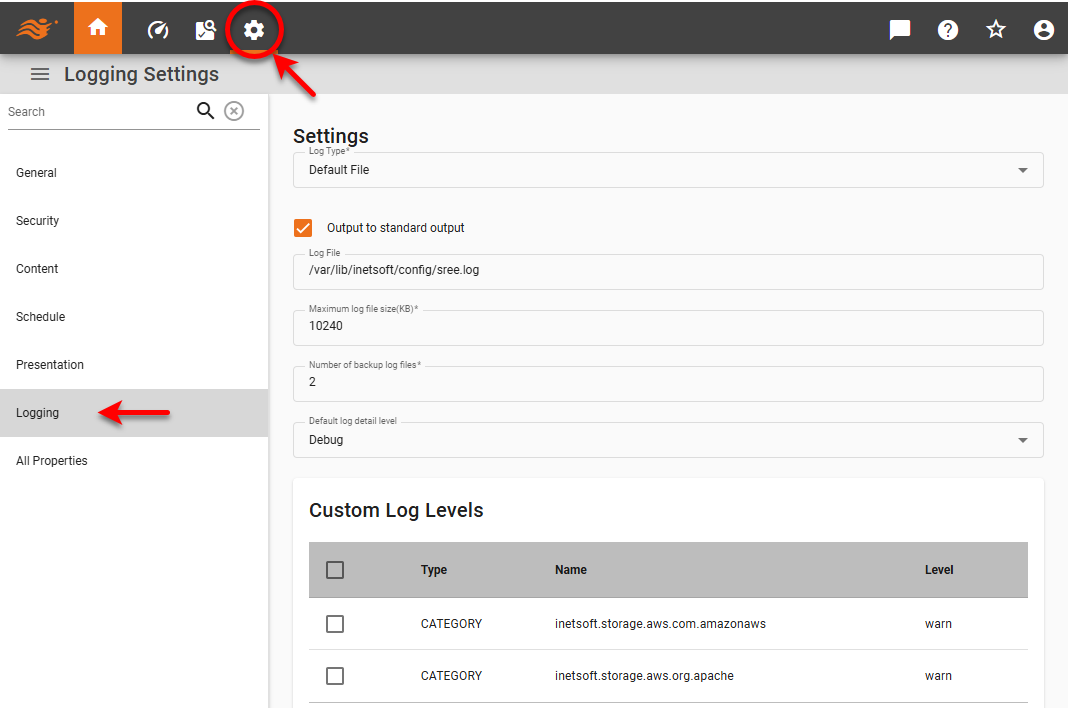Check the select-all box in Custom Log Levels
Viewport: 1068px width, 708px height.
(334, 569)
